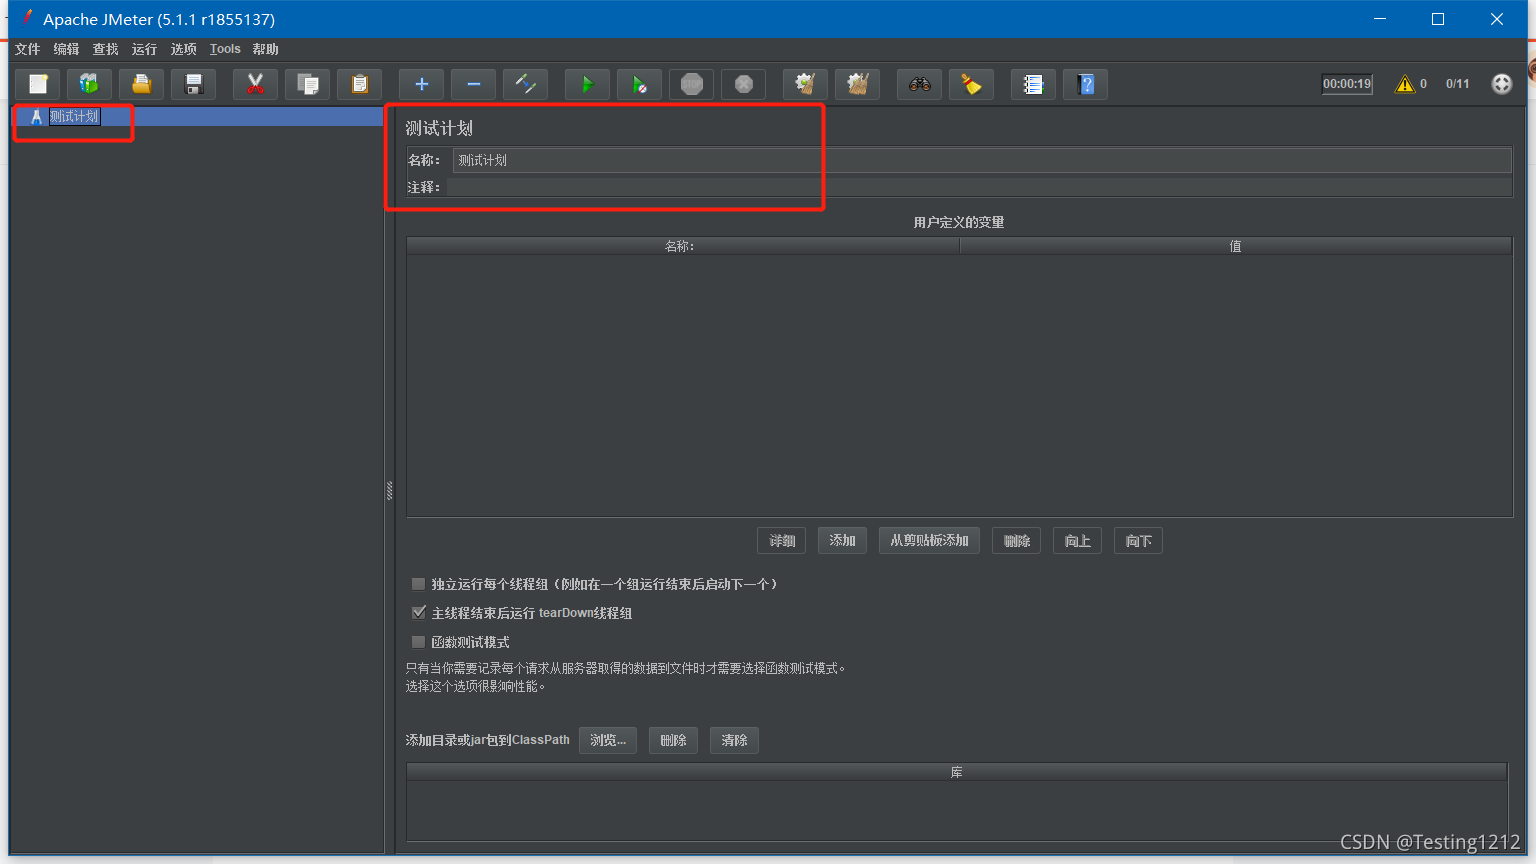Click the Shutdown test icon

(744, 84)
